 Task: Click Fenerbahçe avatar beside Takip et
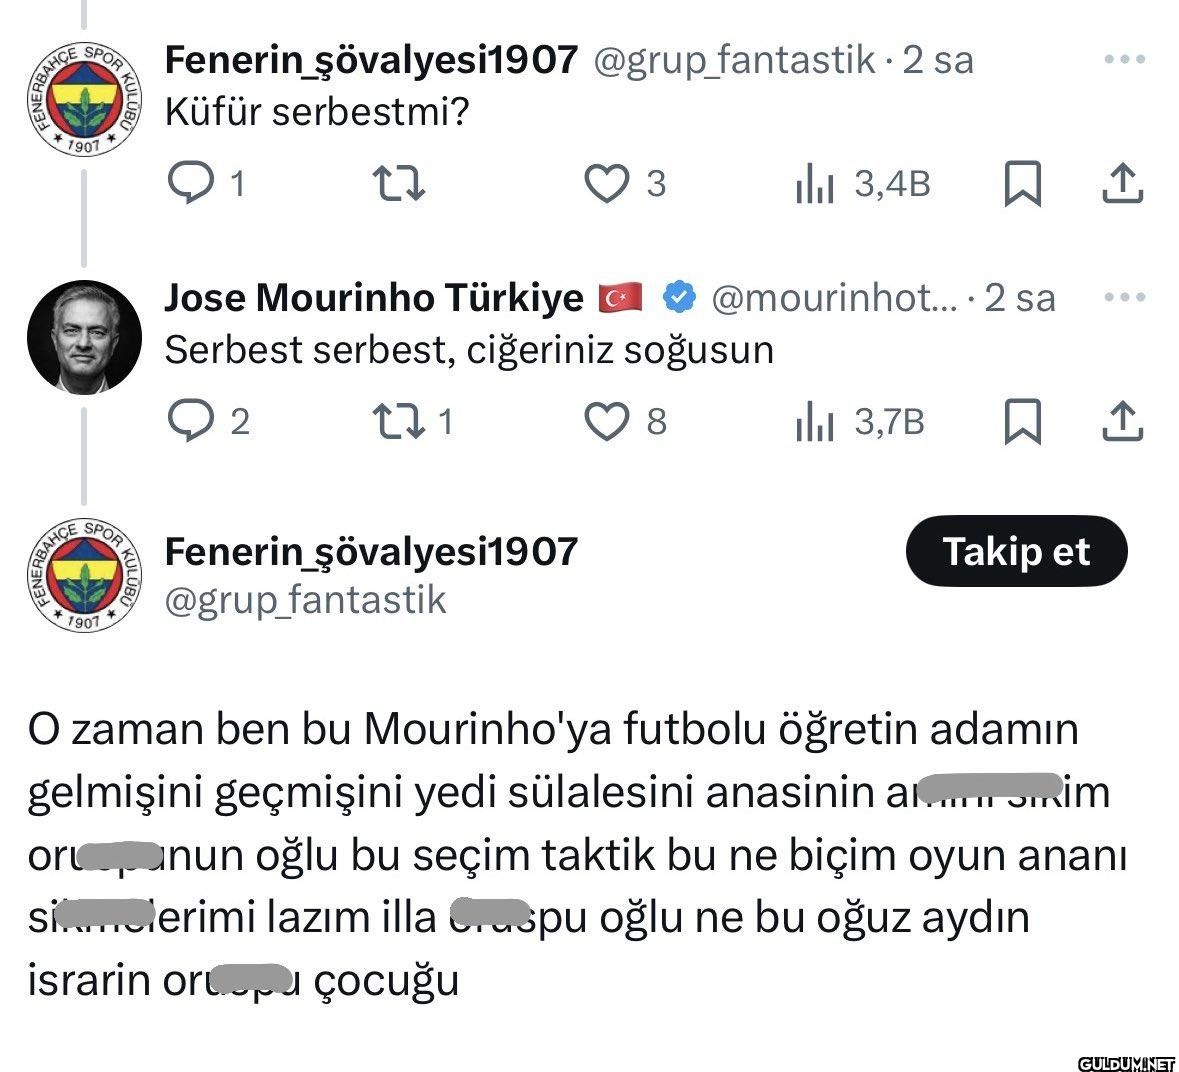point(84,575)
